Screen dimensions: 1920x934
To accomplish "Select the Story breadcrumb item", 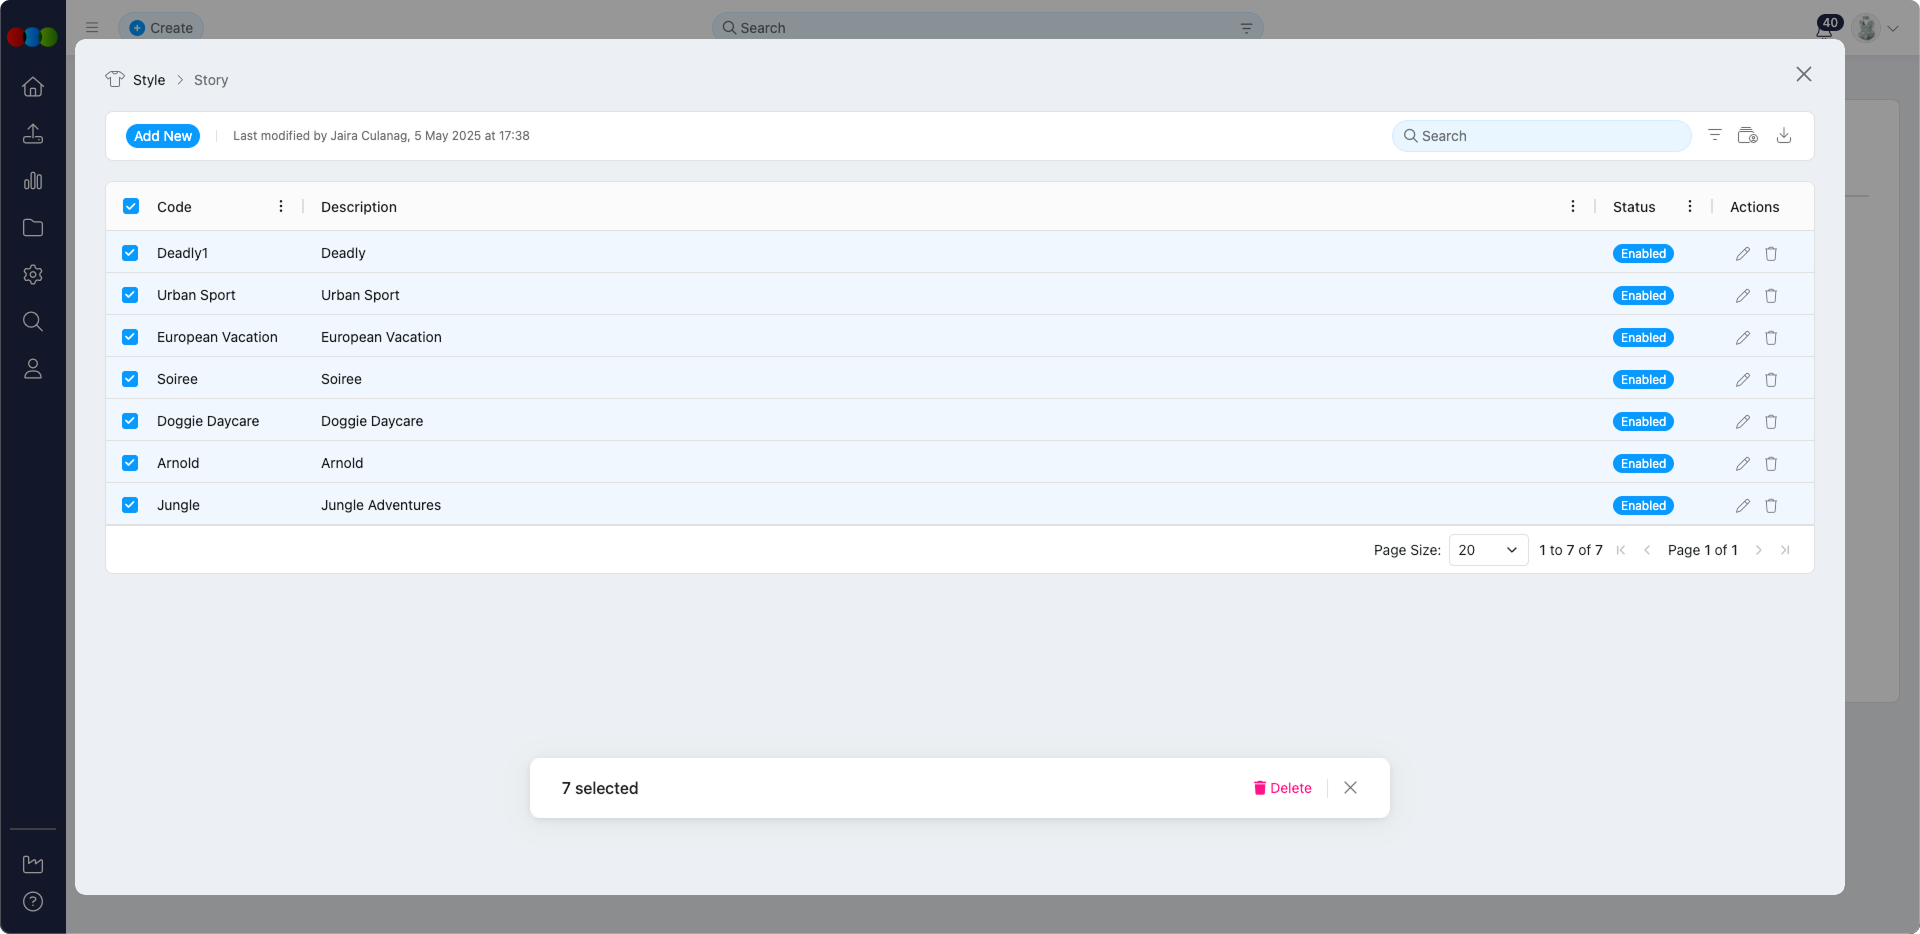I will [x=210, y=80].
